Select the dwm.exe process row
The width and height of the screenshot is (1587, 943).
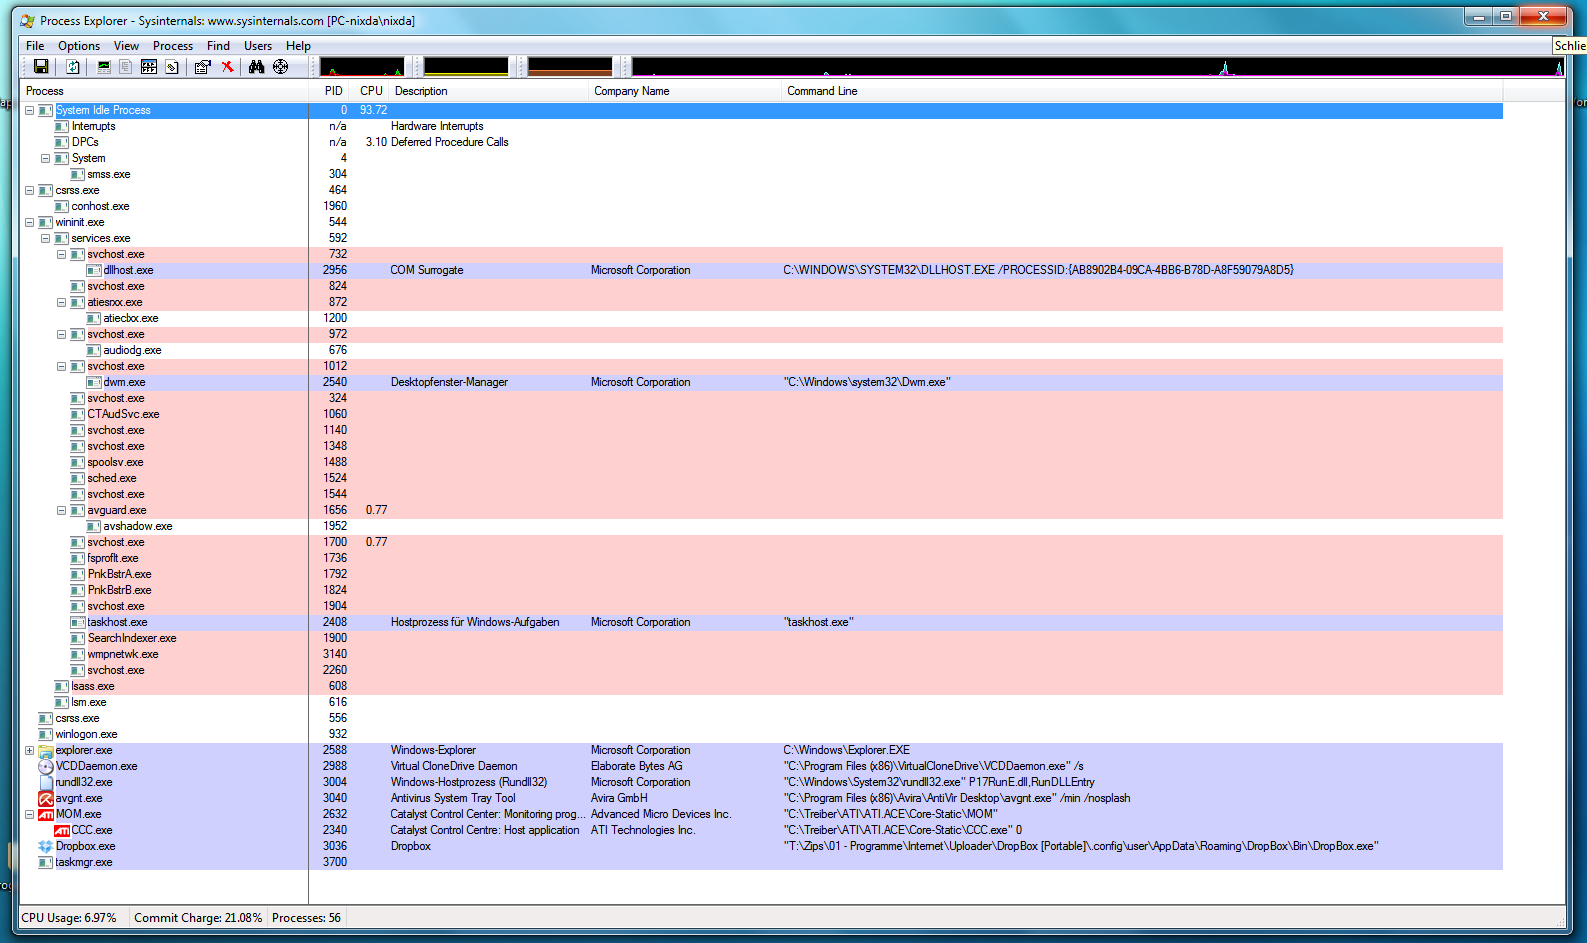tap(762, 382)
